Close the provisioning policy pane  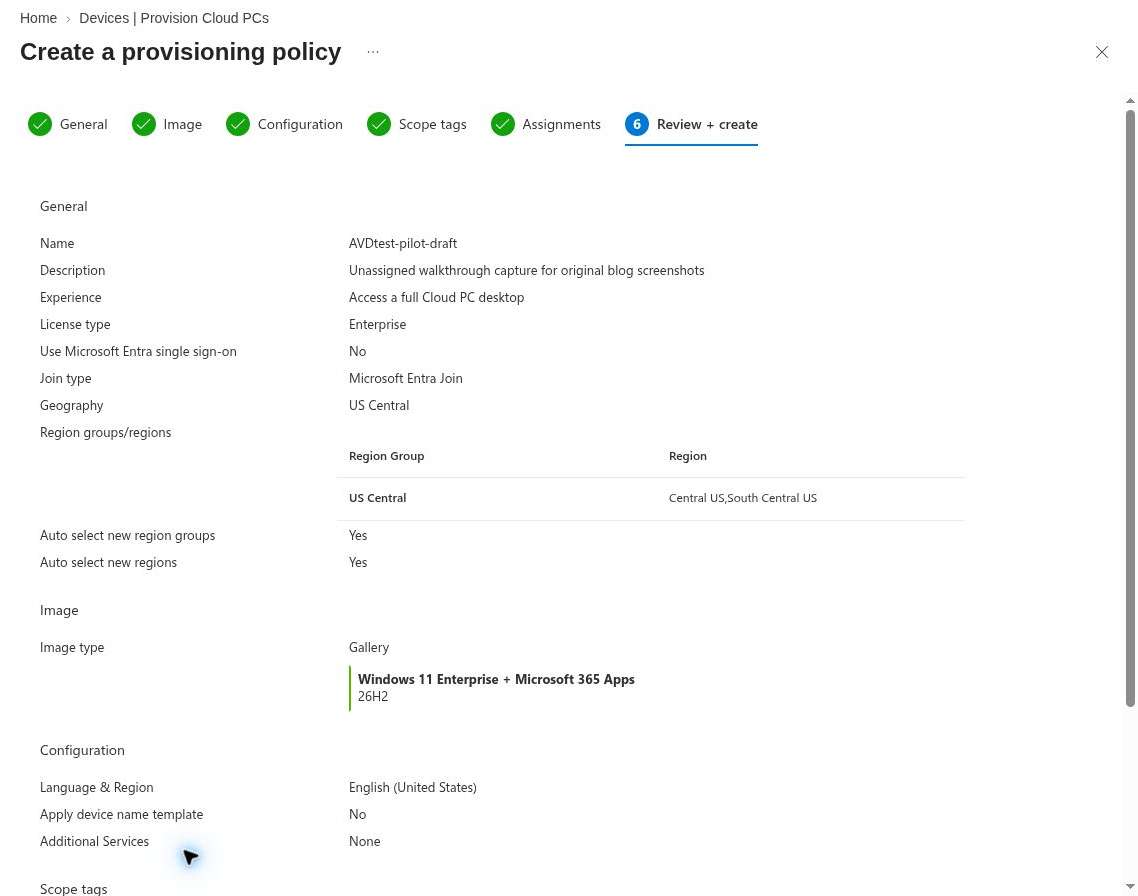(1102, 52)
